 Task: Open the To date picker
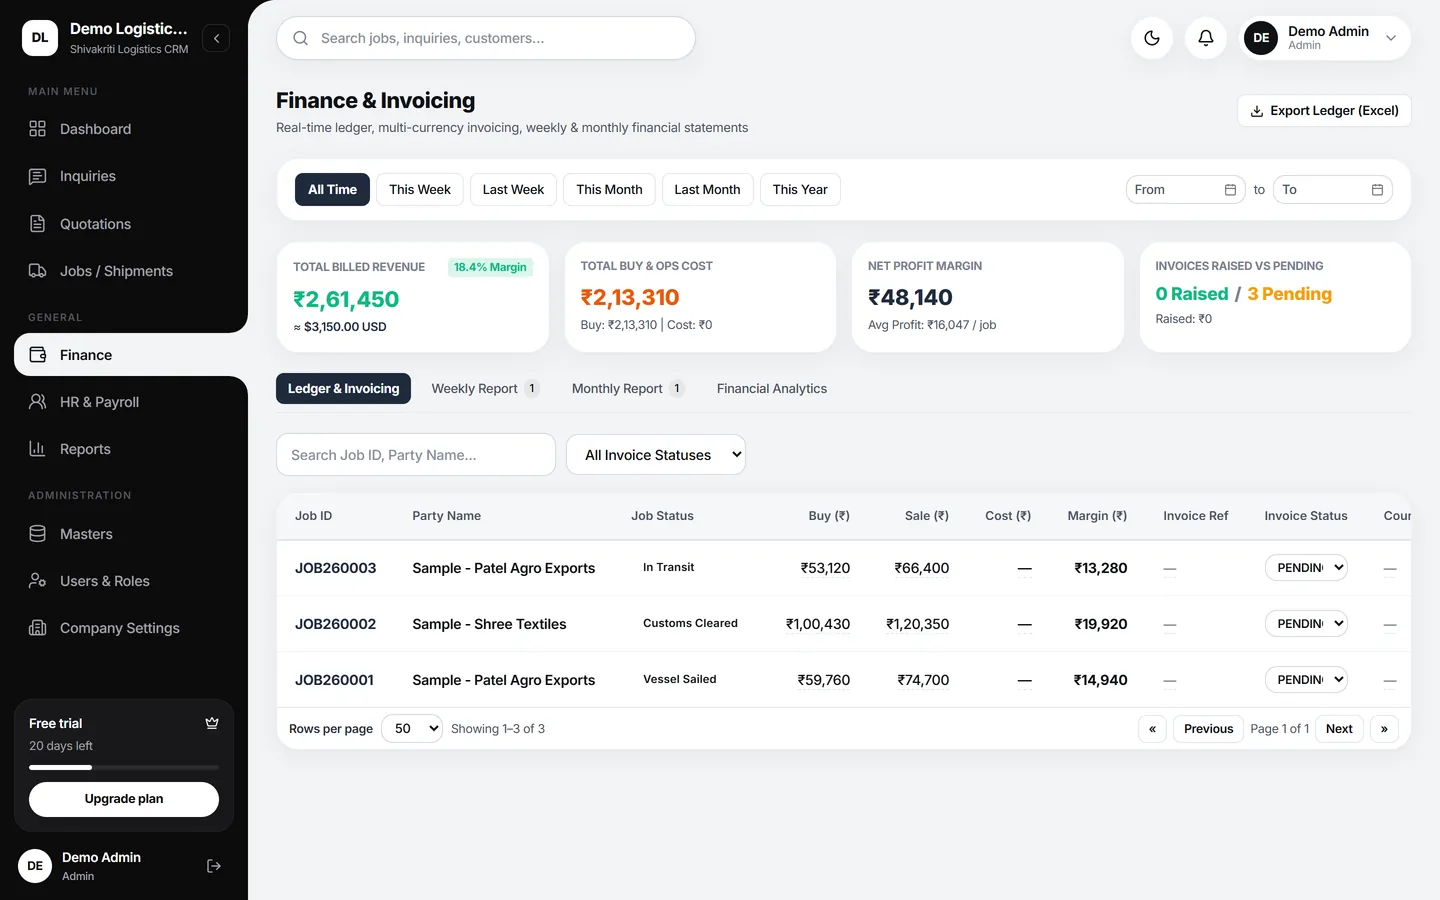tap(1333, 190)
